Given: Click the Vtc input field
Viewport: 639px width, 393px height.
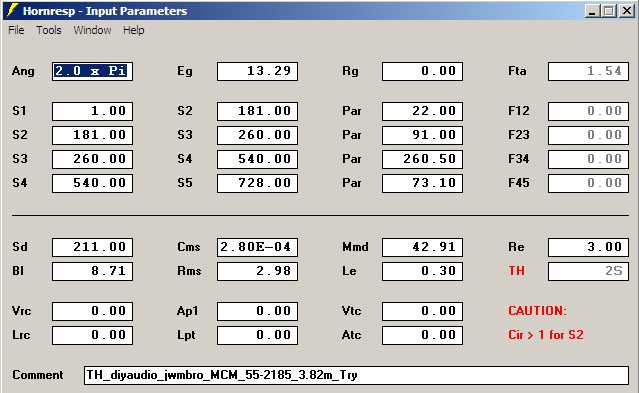Looking at the screenshot, I should pyautogui.click(x=423, y=311).
